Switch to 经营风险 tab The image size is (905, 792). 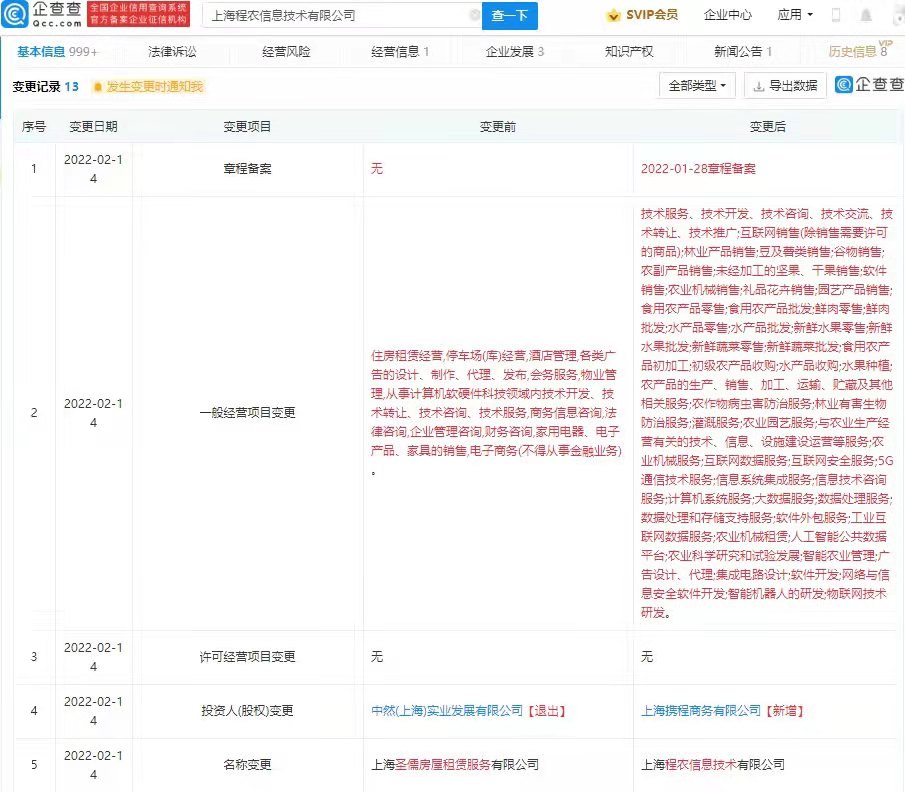click(x=286, y=52)
